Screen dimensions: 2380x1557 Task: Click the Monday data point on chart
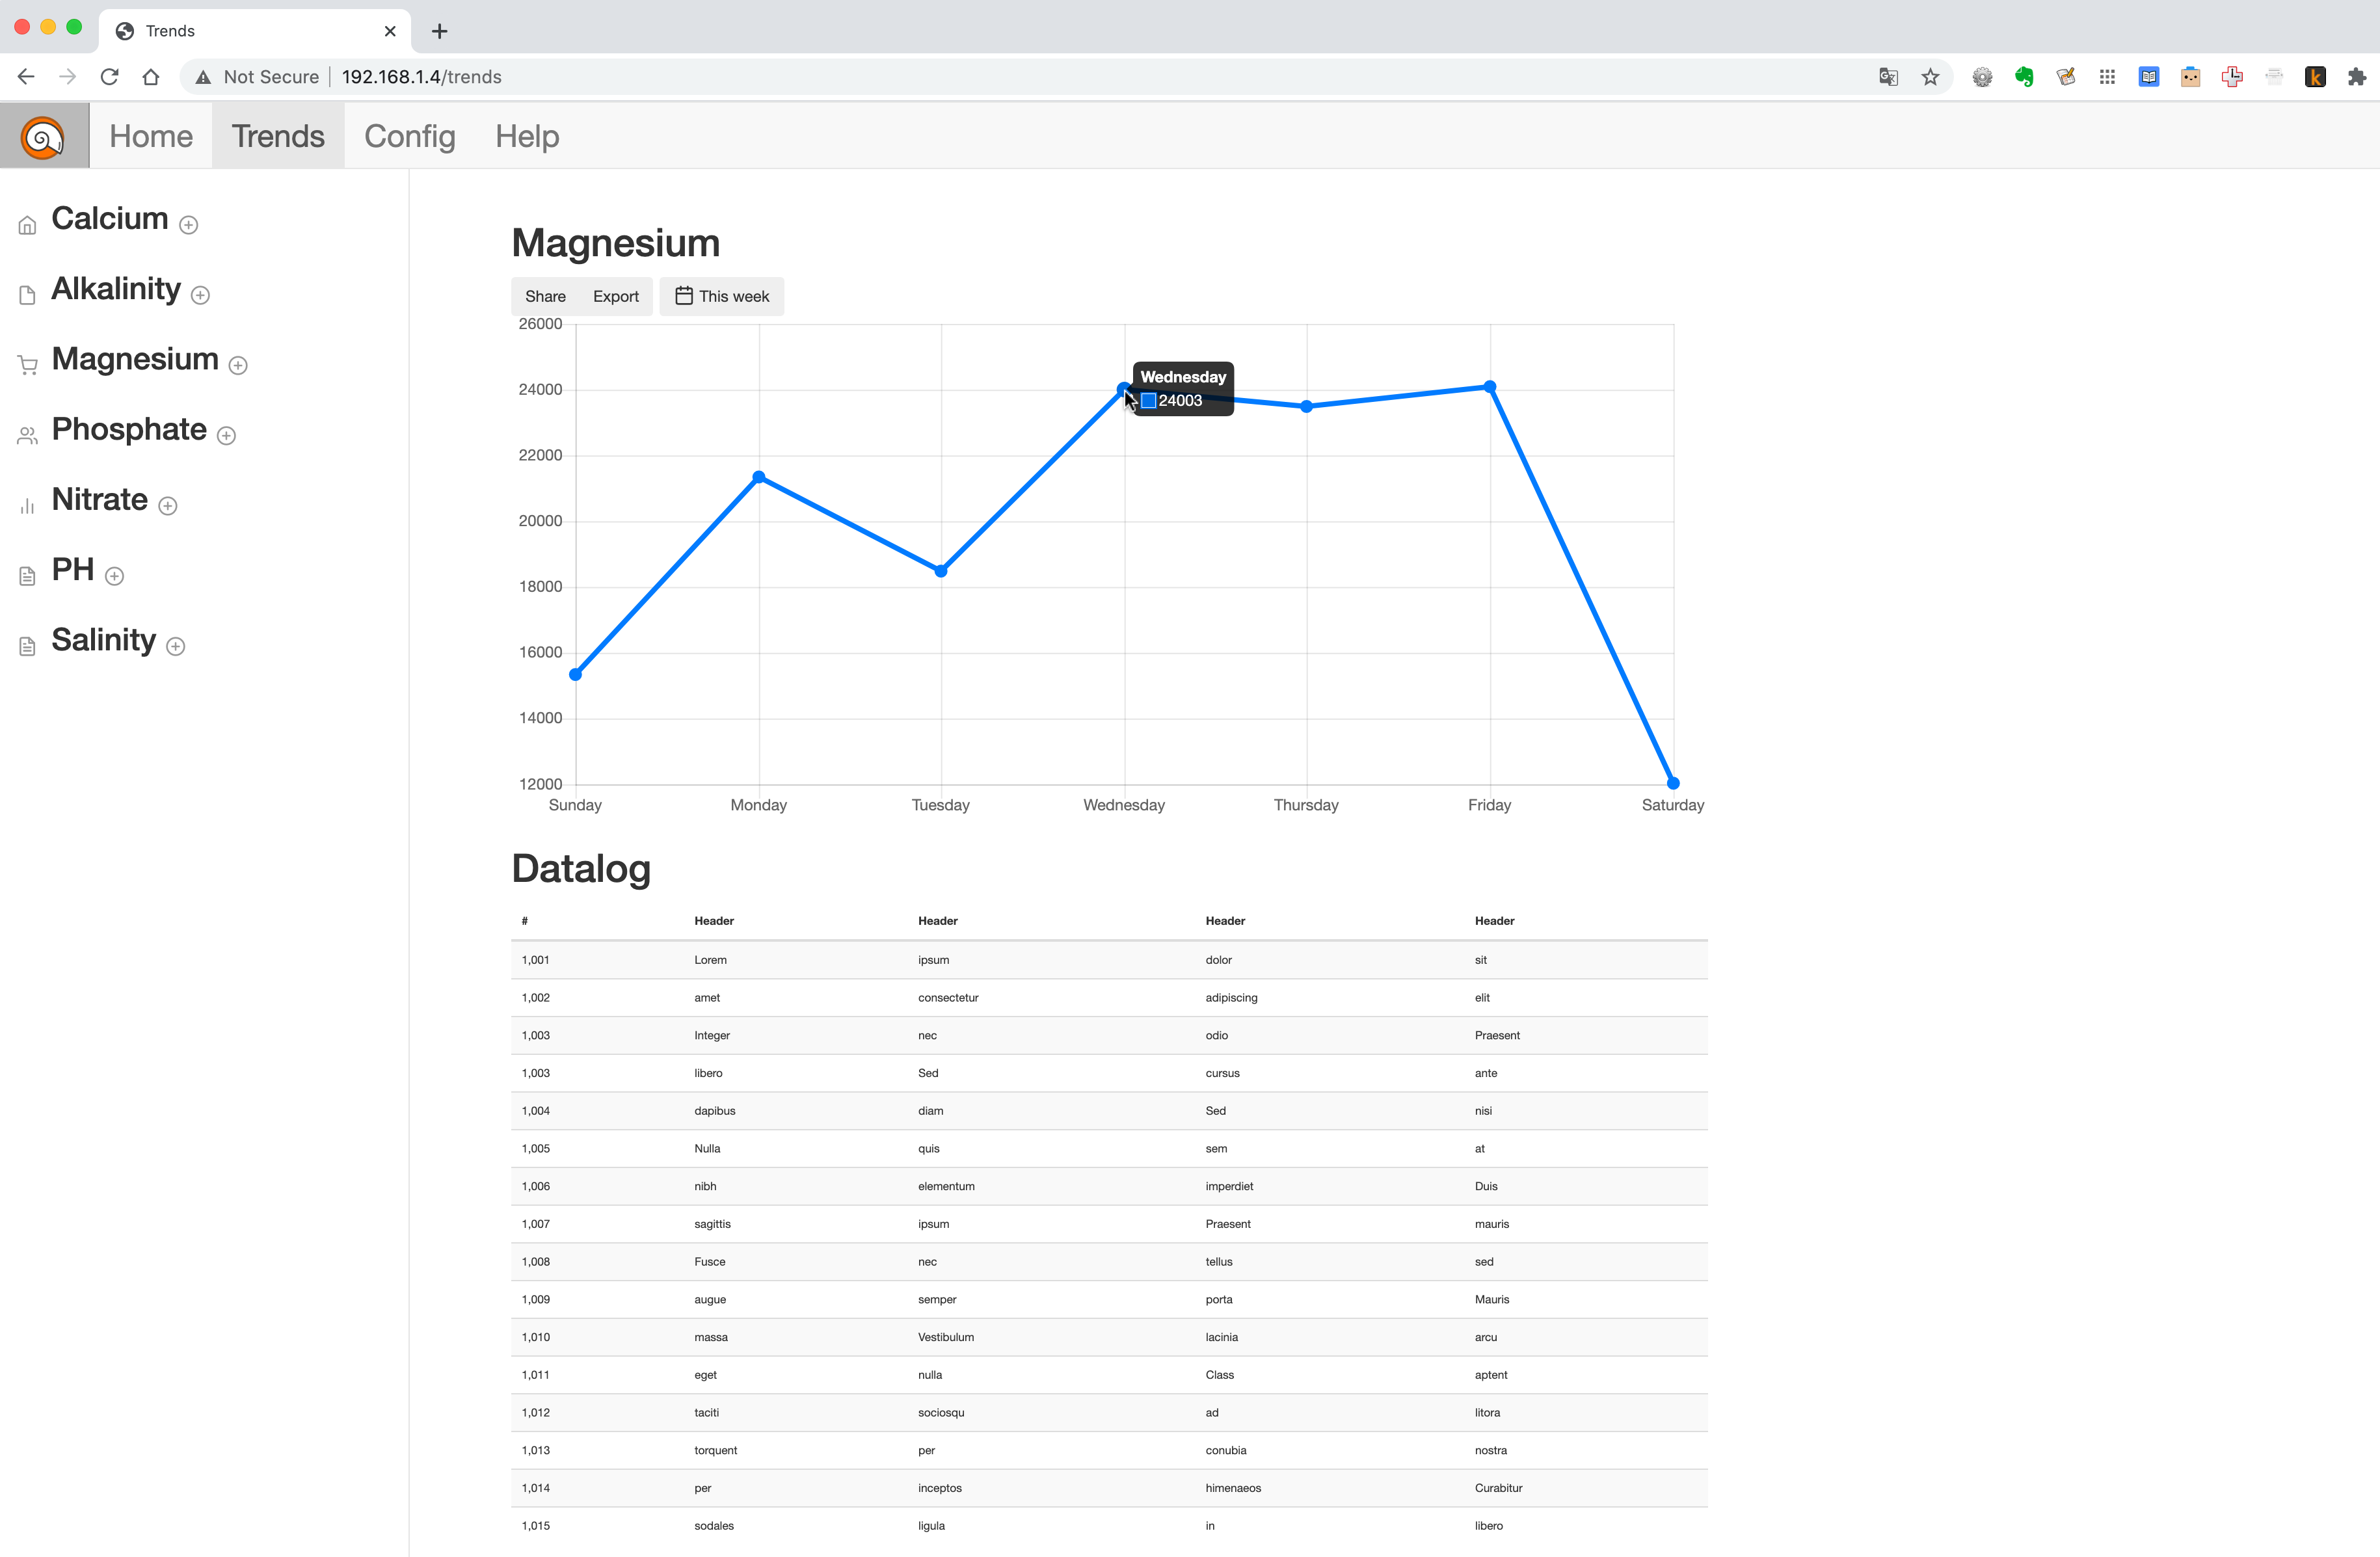pyautogui.click(x=759, y=478)
